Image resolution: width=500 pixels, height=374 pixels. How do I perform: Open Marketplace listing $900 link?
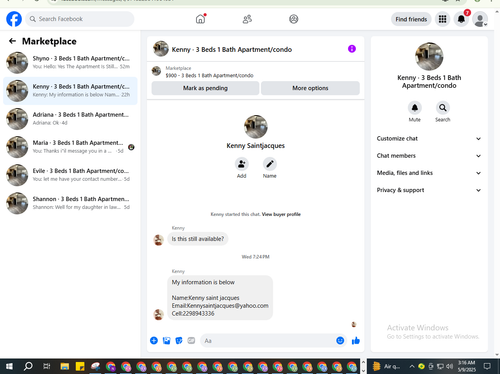209,75
